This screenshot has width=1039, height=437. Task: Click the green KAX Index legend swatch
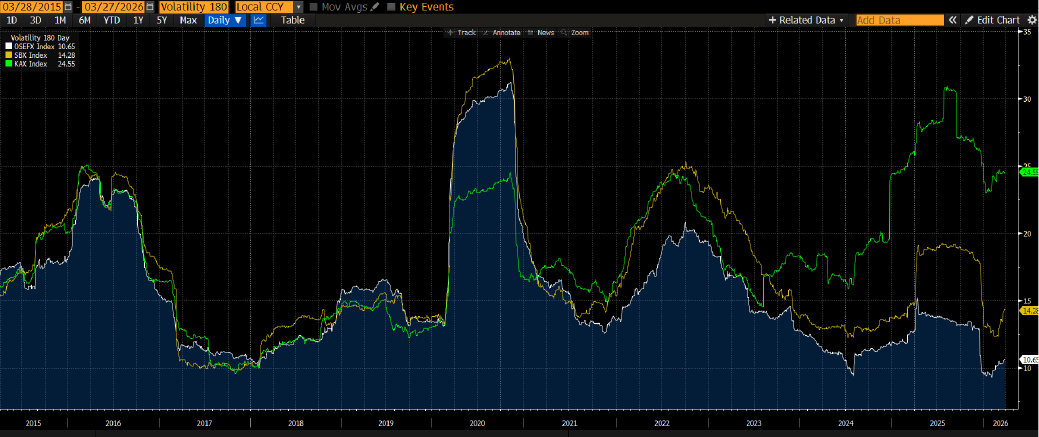(8, 63)
